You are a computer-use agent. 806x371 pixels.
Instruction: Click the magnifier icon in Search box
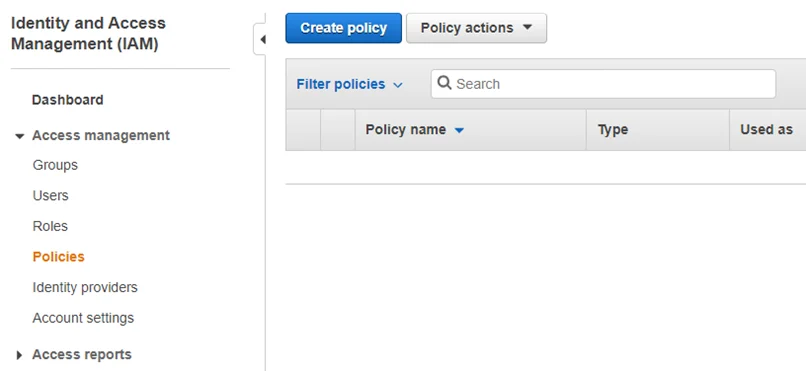click(444, 83)
